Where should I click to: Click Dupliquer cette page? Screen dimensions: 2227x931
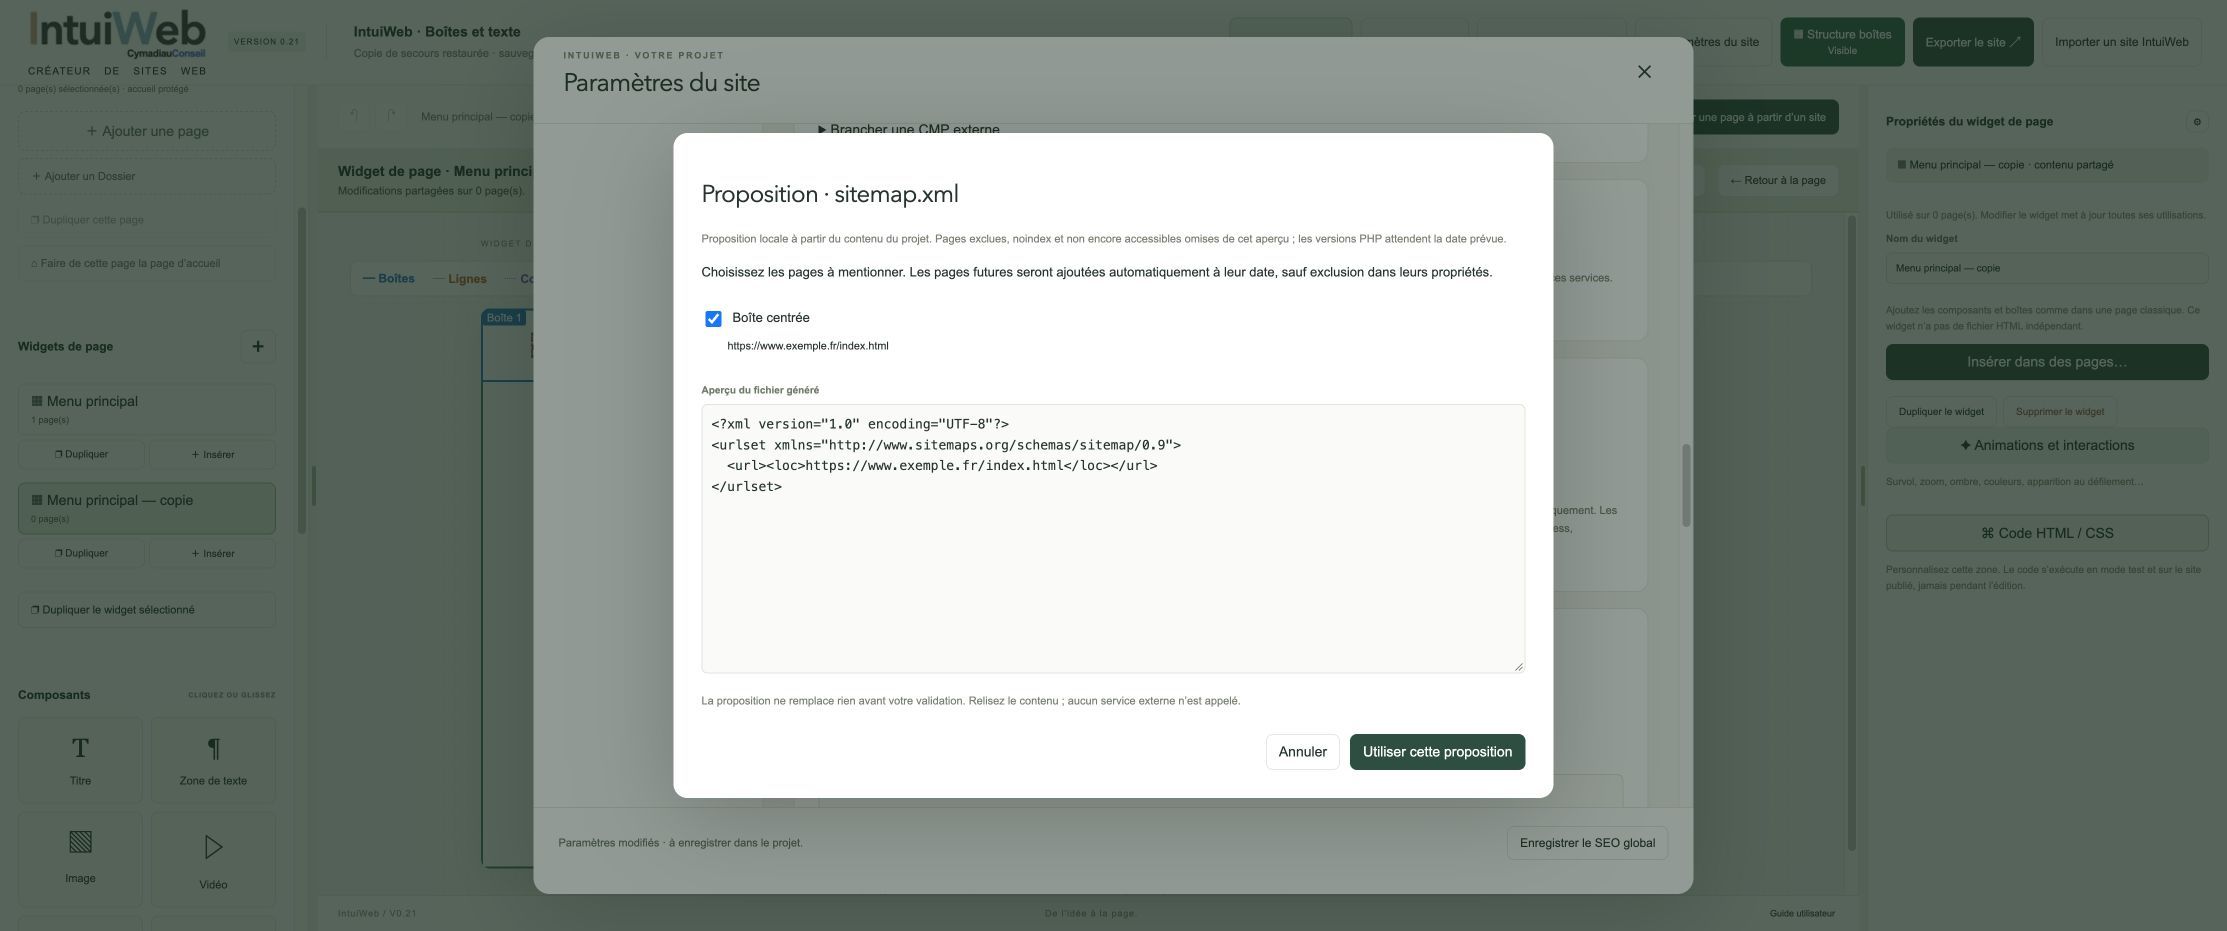147,220
